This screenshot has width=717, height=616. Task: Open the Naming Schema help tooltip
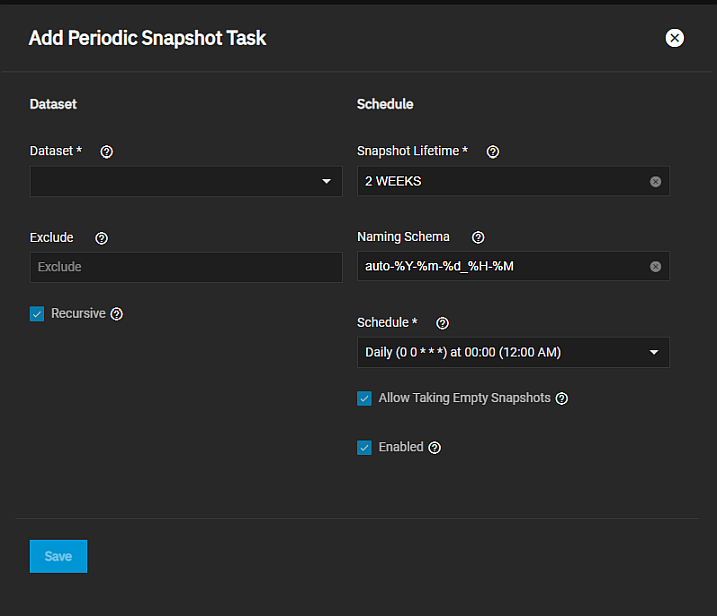(x=478, y=238)
